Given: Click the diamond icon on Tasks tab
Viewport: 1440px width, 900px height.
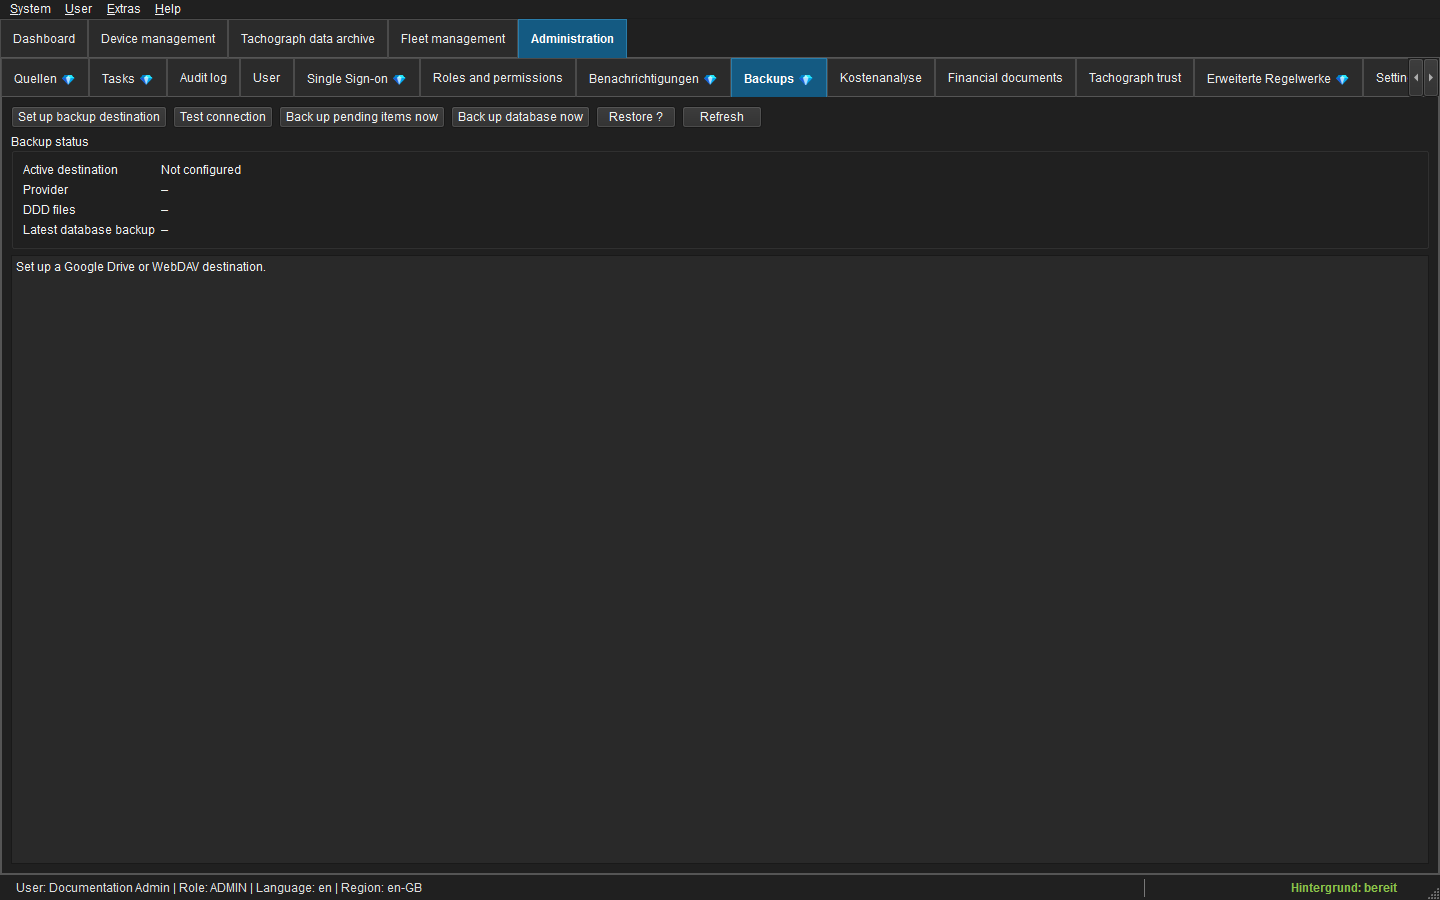Looking at the screenshot, I should point(147,79).
